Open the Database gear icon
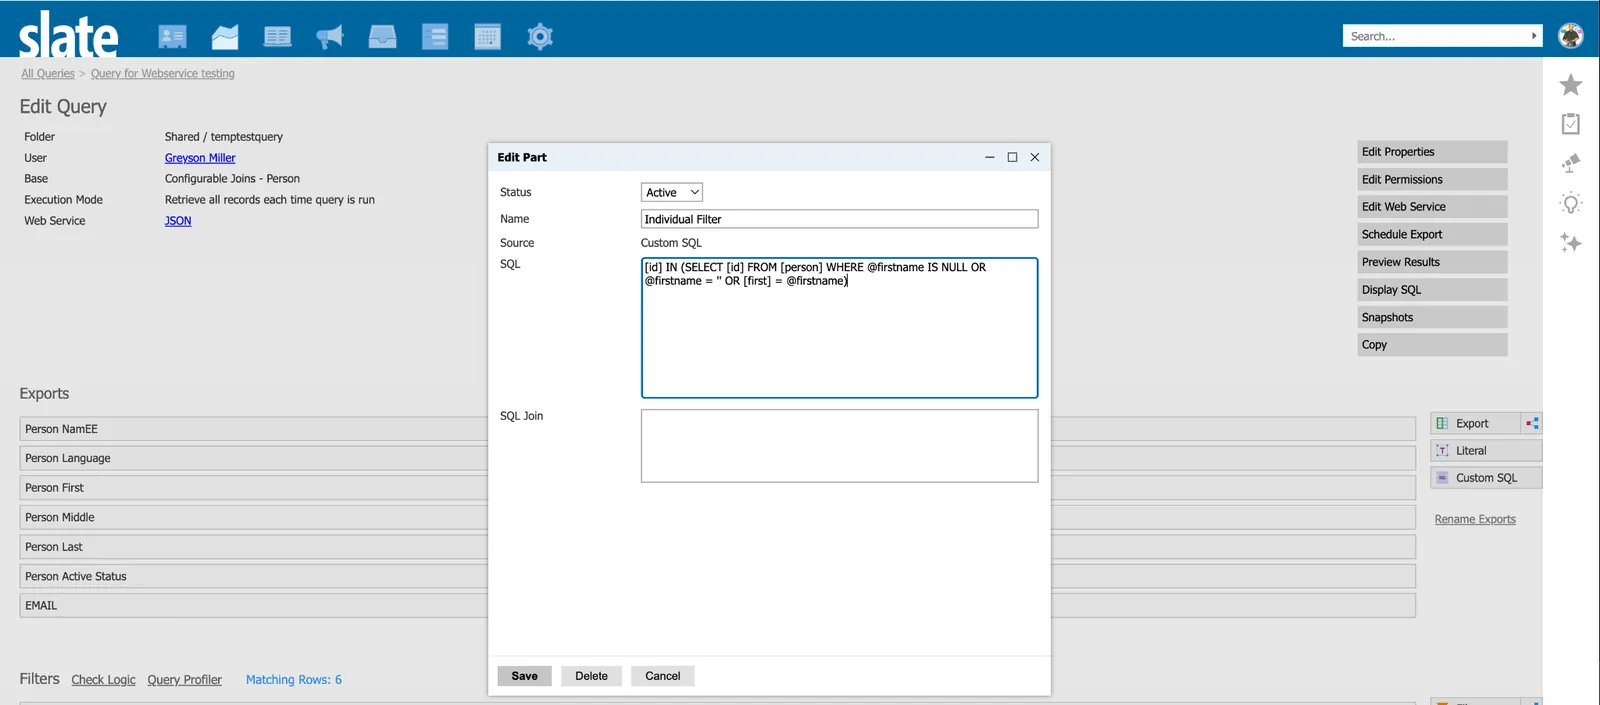The image size is (1600, 705). pos(540,37)
